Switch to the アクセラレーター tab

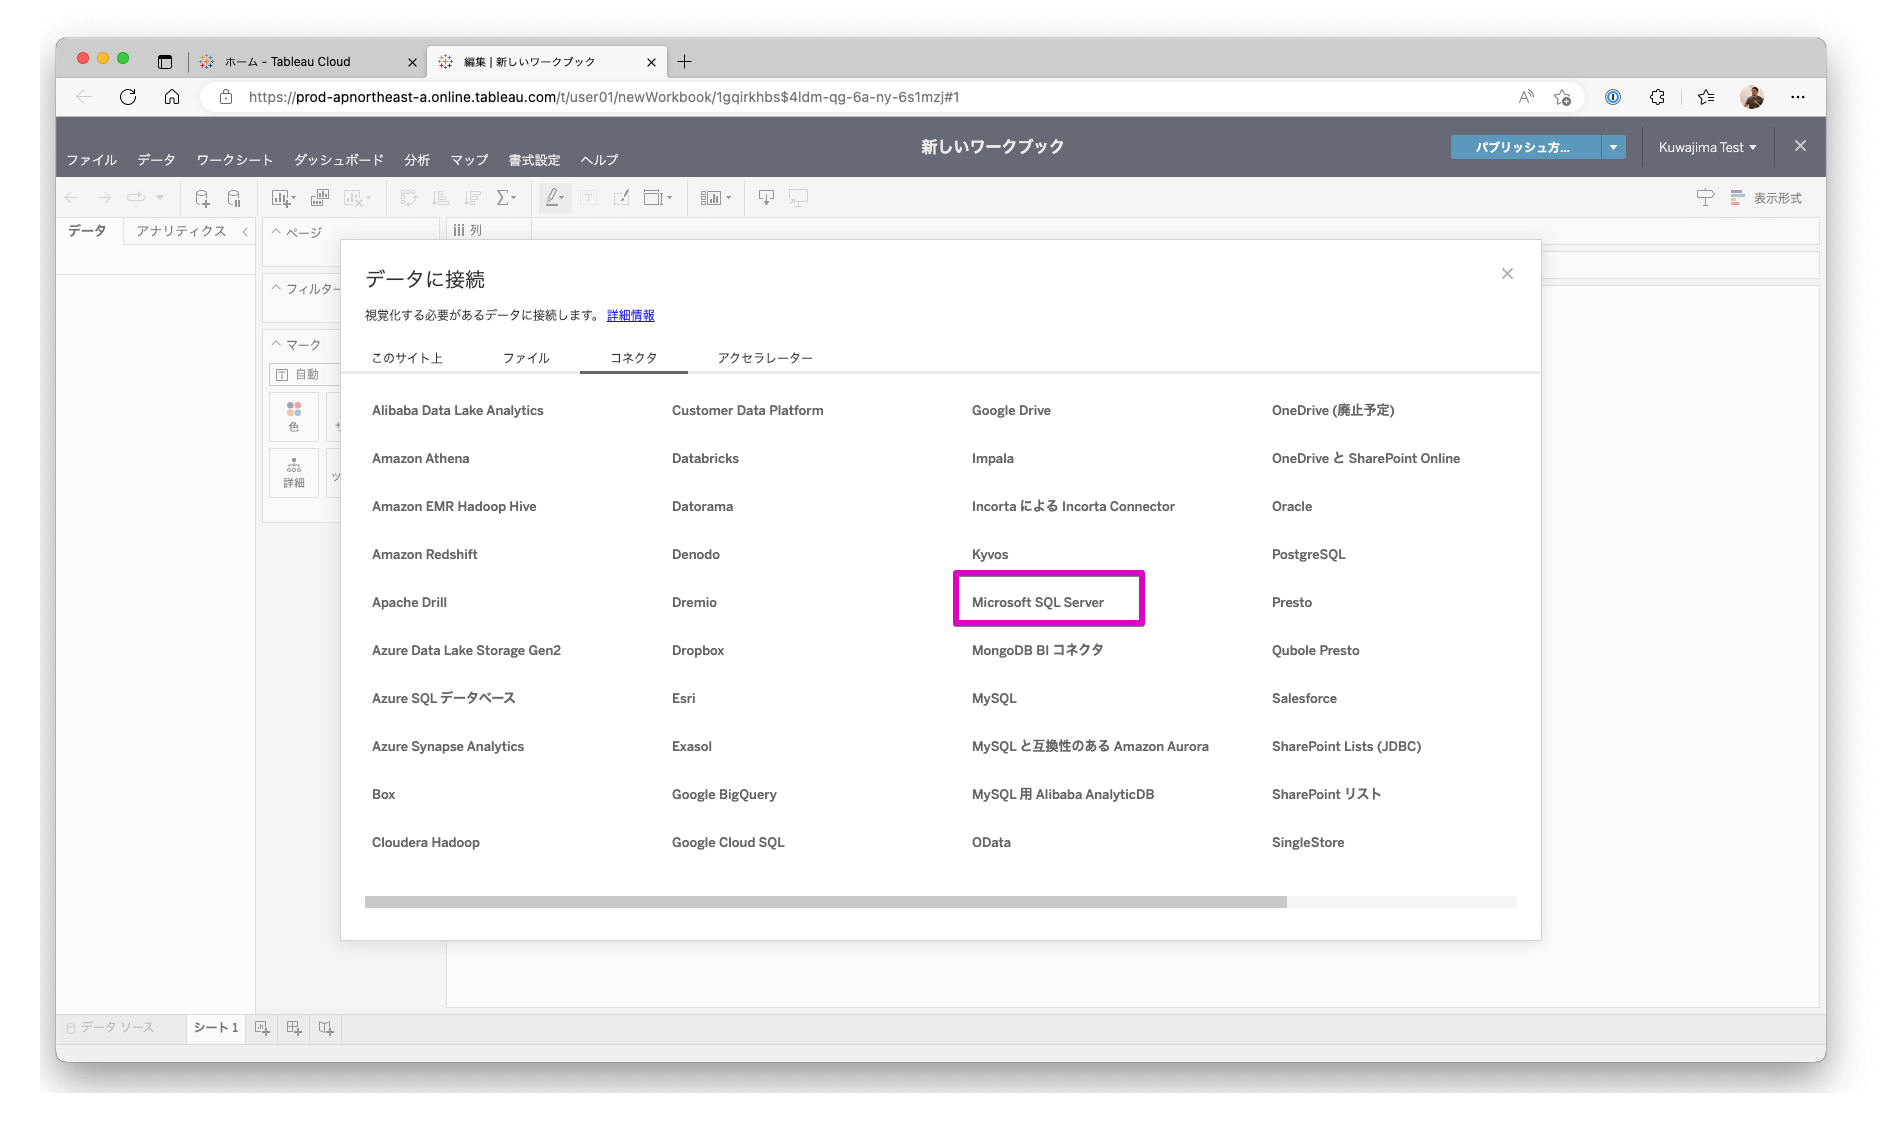765,358
